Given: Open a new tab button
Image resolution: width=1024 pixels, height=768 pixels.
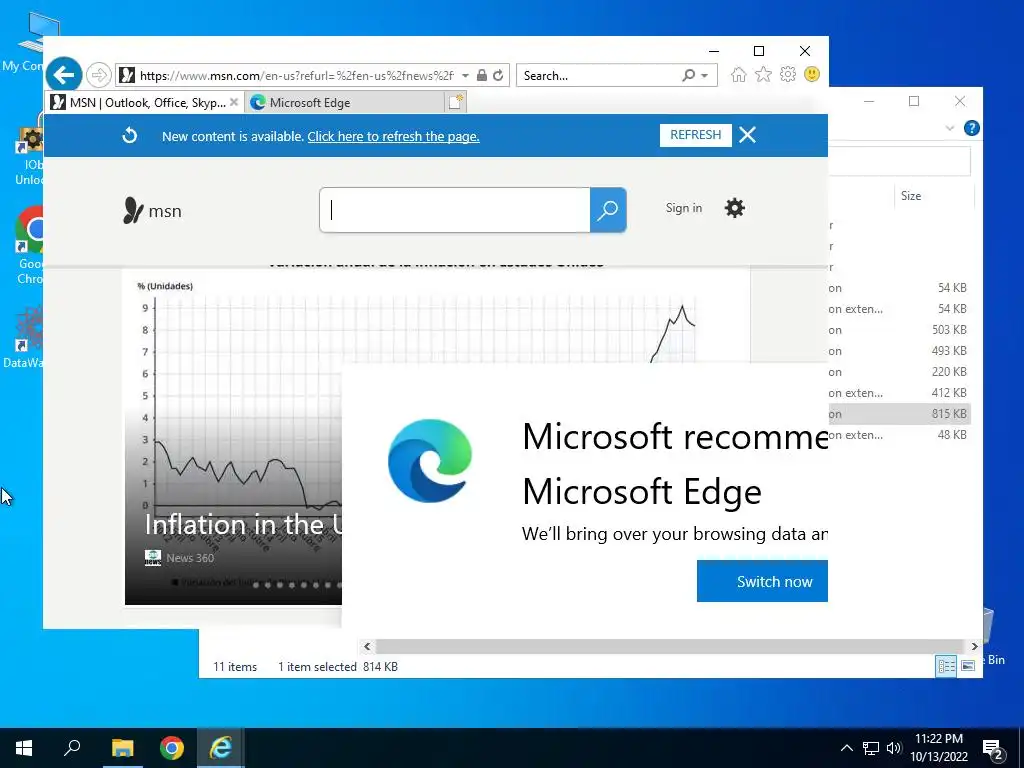Looking at the screenshot, I should (x=456, y=102).
